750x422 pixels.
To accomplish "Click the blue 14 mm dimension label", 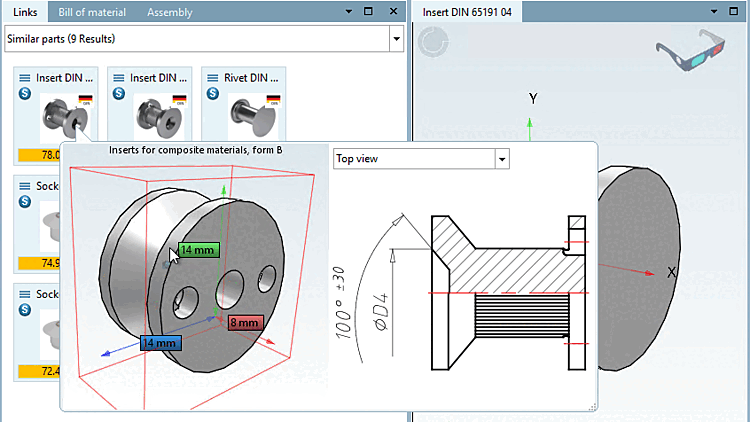I will pyautogui.click(x=160, y=343).
